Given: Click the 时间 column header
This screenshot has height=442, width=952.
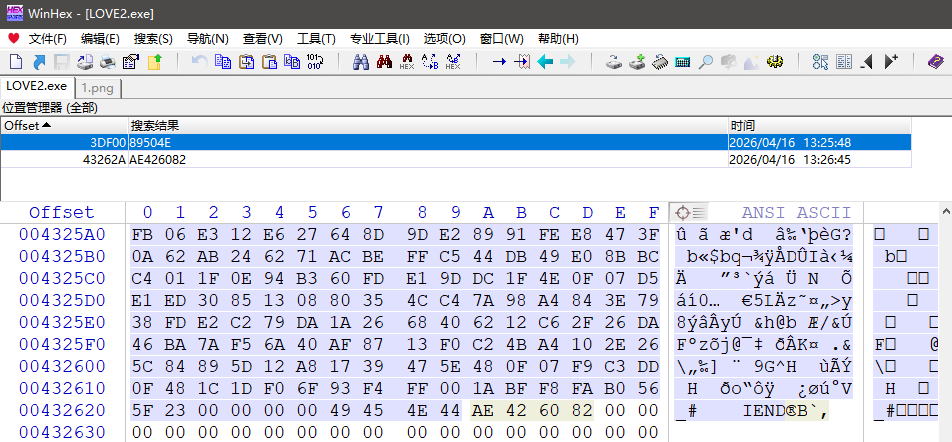Looking at the screenshot, I should click(x=820, y=126).
